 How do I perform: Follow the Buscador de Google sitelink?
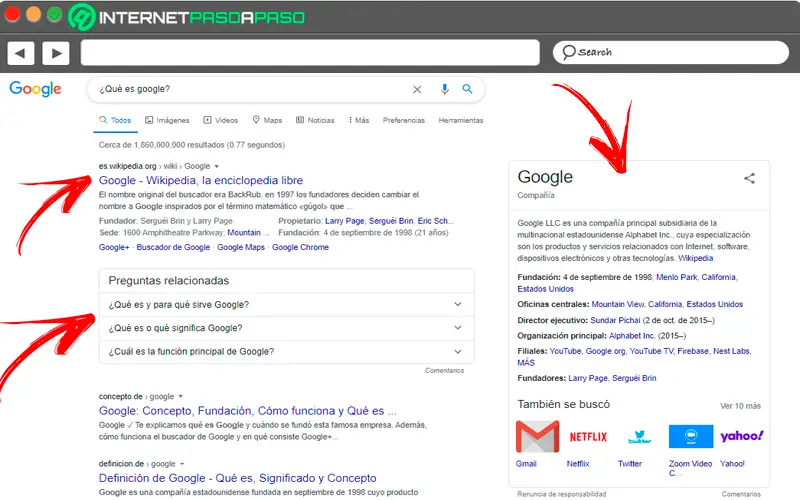(x=173, y=247)
